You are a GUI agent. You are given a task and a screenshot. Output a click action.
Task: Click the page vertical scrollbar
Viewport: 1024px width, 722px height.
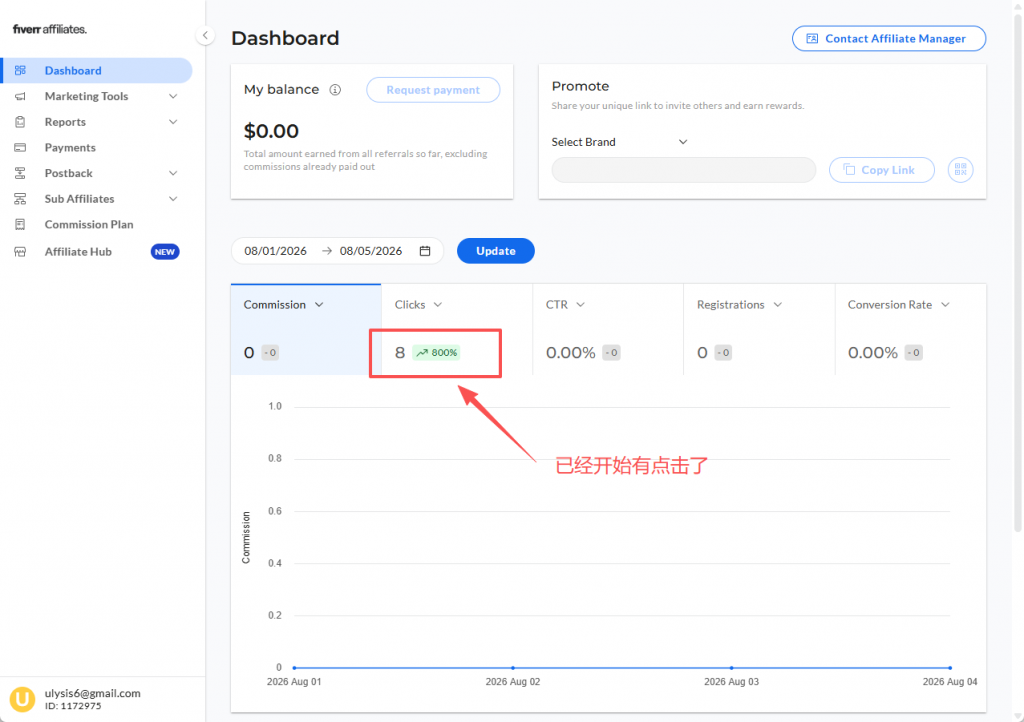pos(1017,274)
